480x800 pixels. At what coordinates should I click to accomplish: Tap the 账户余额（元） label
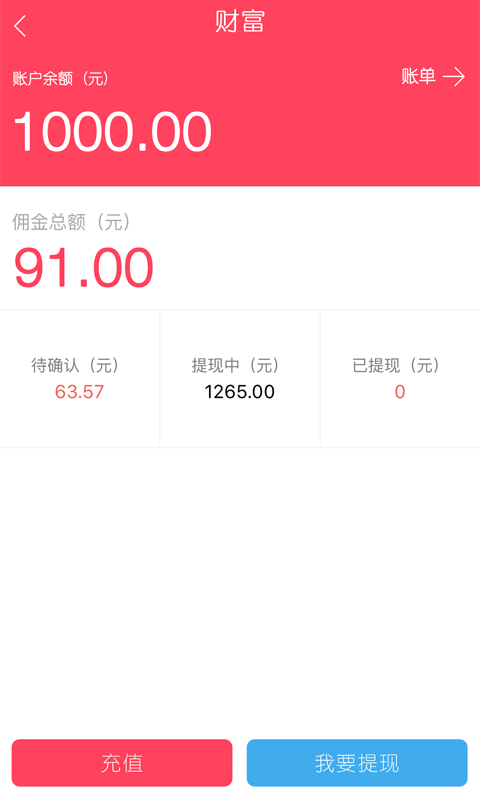point(60,79)
